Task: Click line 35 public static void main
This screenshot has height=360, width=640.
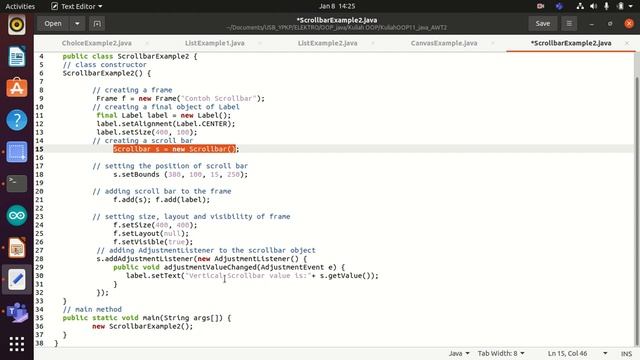Action: [x=147, y=318]
